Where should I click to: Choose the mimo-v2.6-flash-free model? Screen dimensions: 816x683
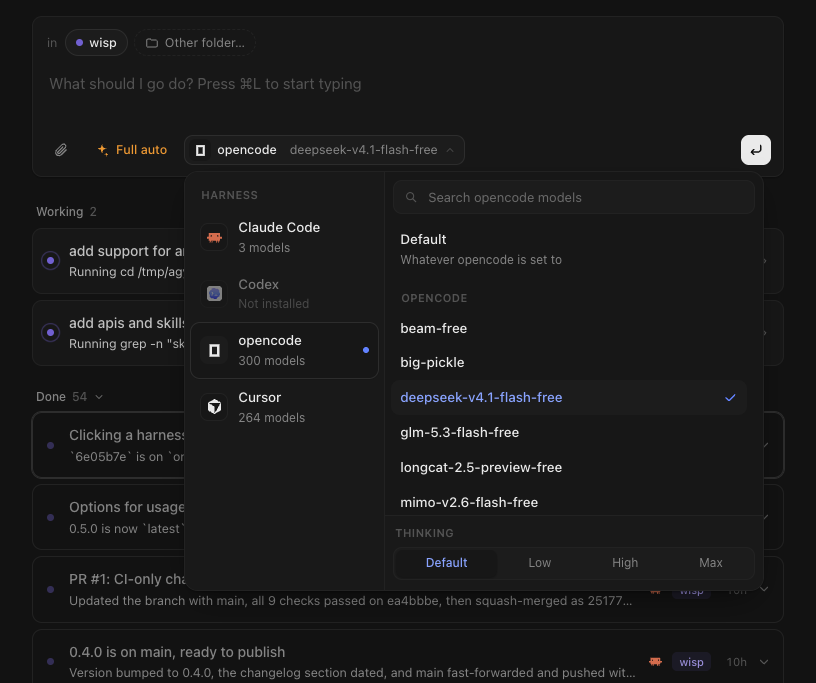tap(569, 502)
